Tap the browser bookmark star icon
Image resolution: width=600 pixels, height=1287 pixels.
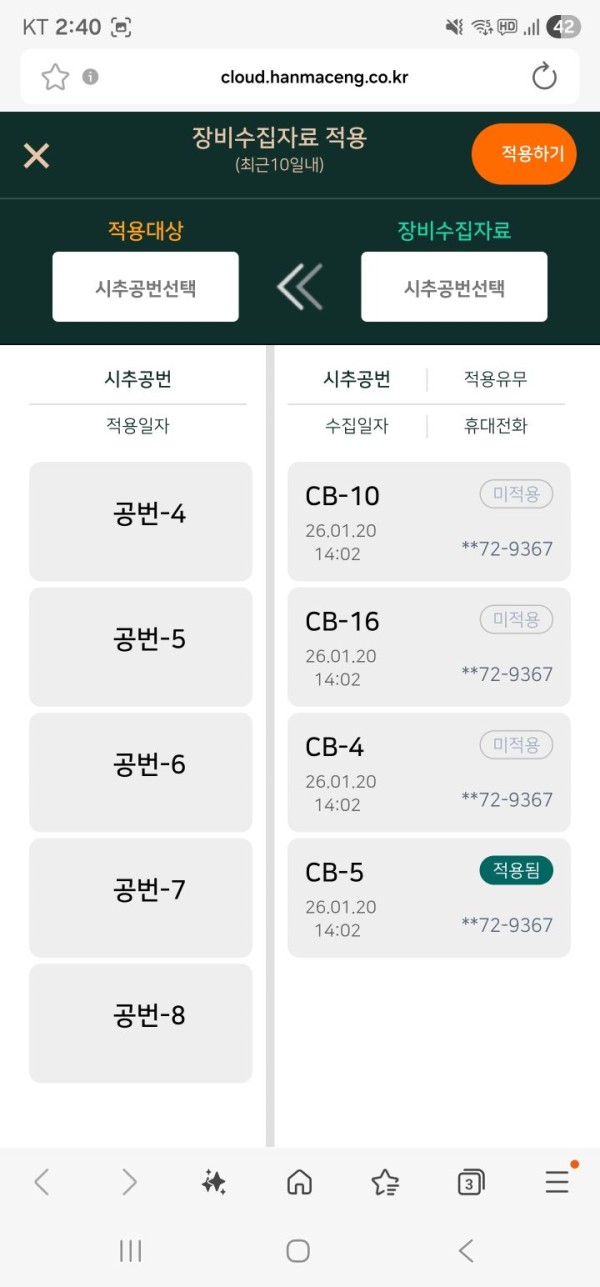[x=55, y=77]
